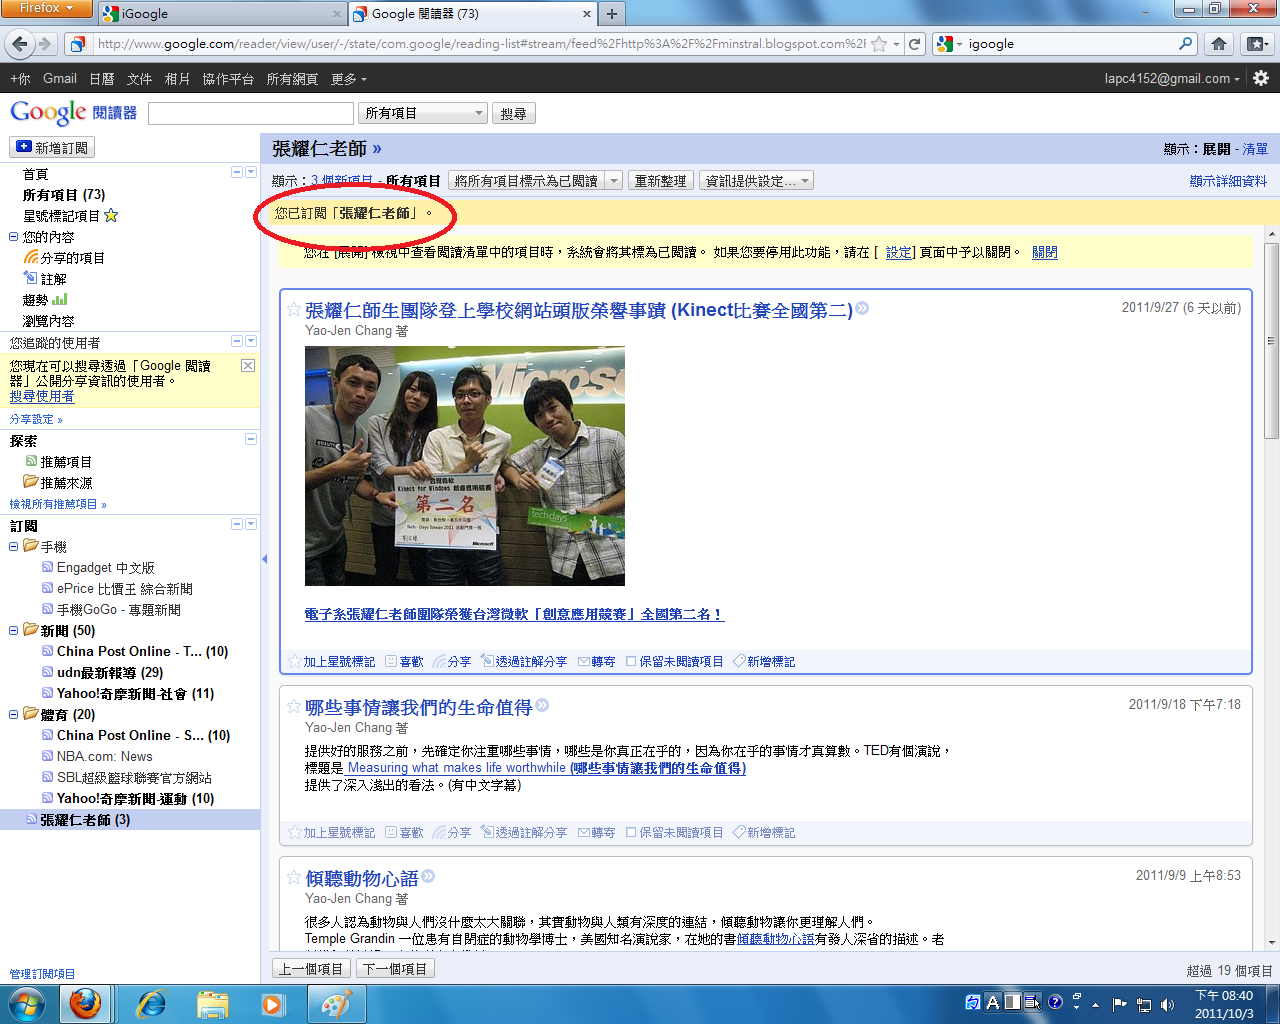This screenshot has width=1280, height=1024.
Task: Open the Firefox menu button
Action: point(46,8)
